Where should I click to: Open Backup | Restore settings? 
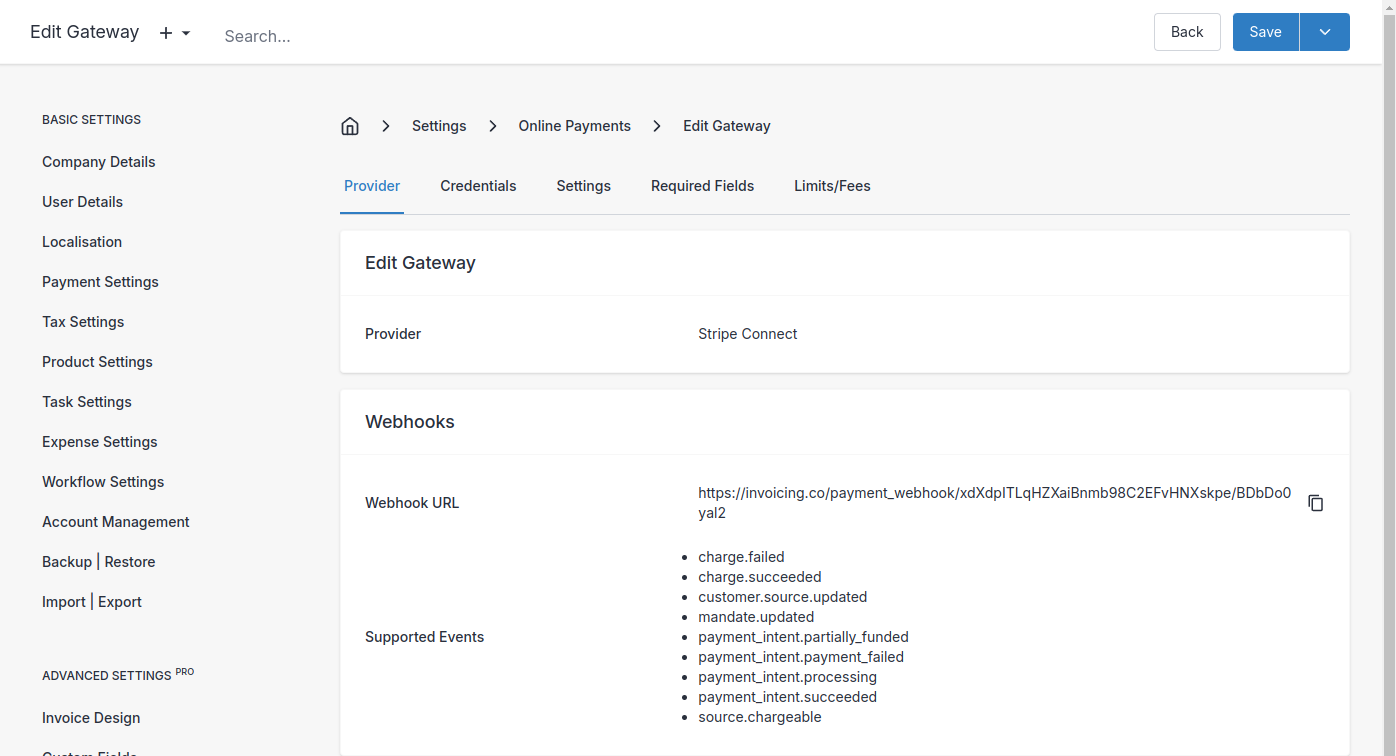(x=99, y=562)
